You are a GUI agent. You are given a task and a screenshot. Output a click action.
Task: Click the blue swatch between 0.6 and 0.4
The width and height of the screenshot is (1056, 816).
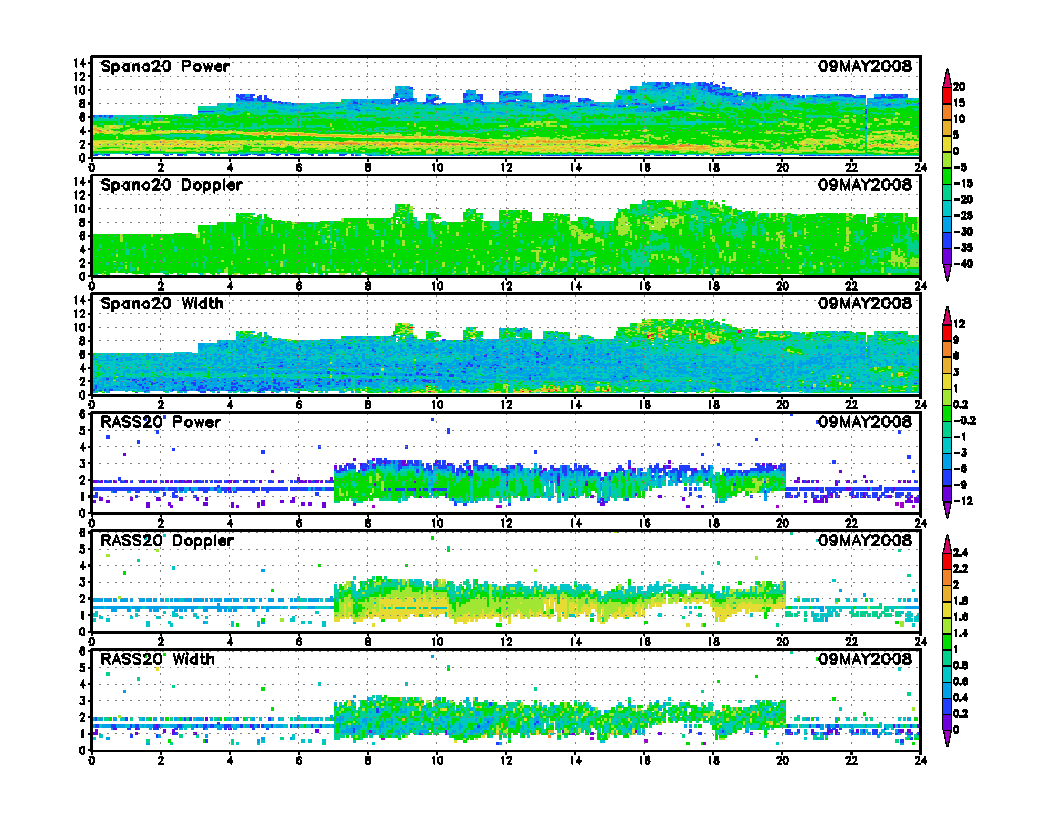pyautogui.click(x=947, y=690)
